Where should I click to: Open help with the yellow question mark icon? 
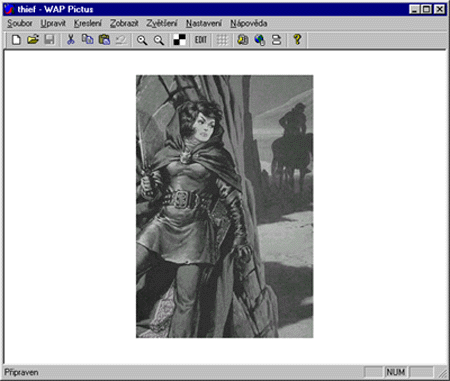[297, 40]
